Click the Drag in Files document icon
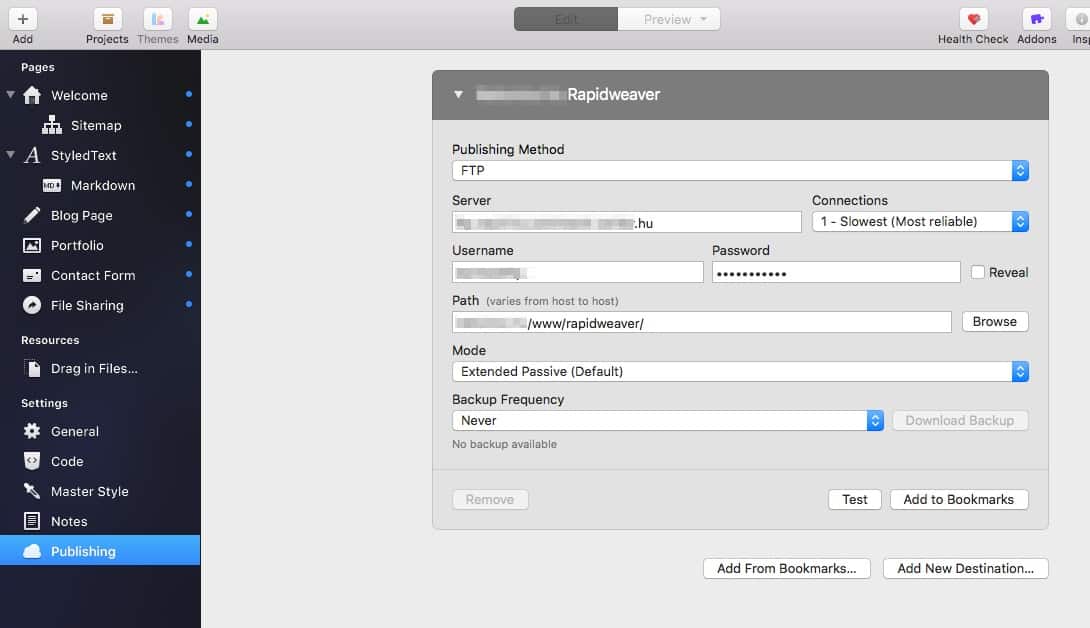Viewport: 1090px width, 628px height. [x=32, y=368]
